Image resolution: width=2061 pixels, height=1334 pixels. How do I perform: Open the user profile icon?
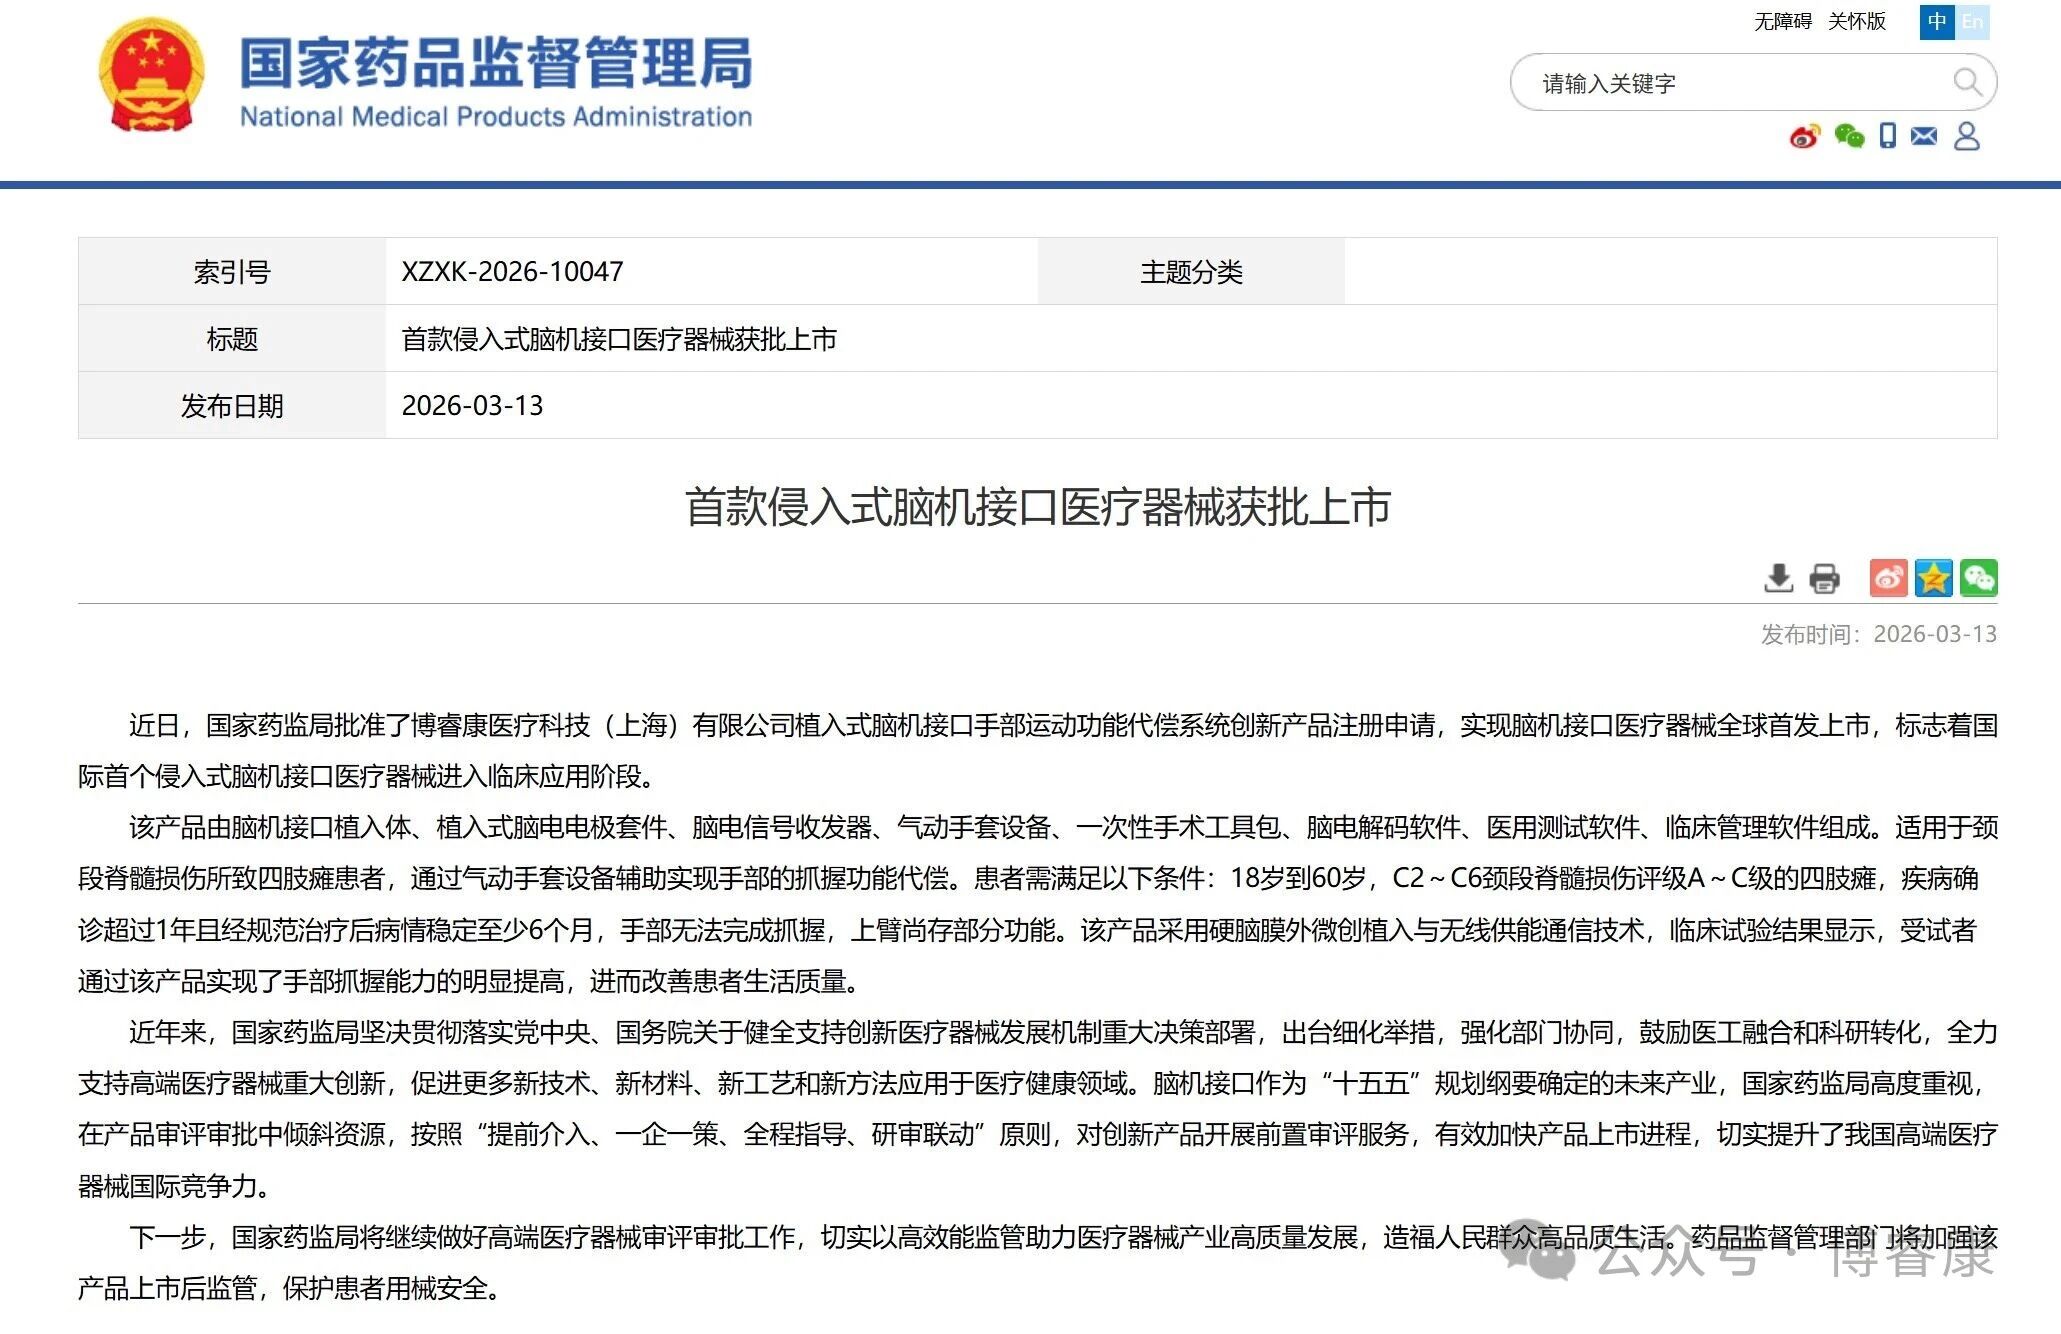[1966, 136]
